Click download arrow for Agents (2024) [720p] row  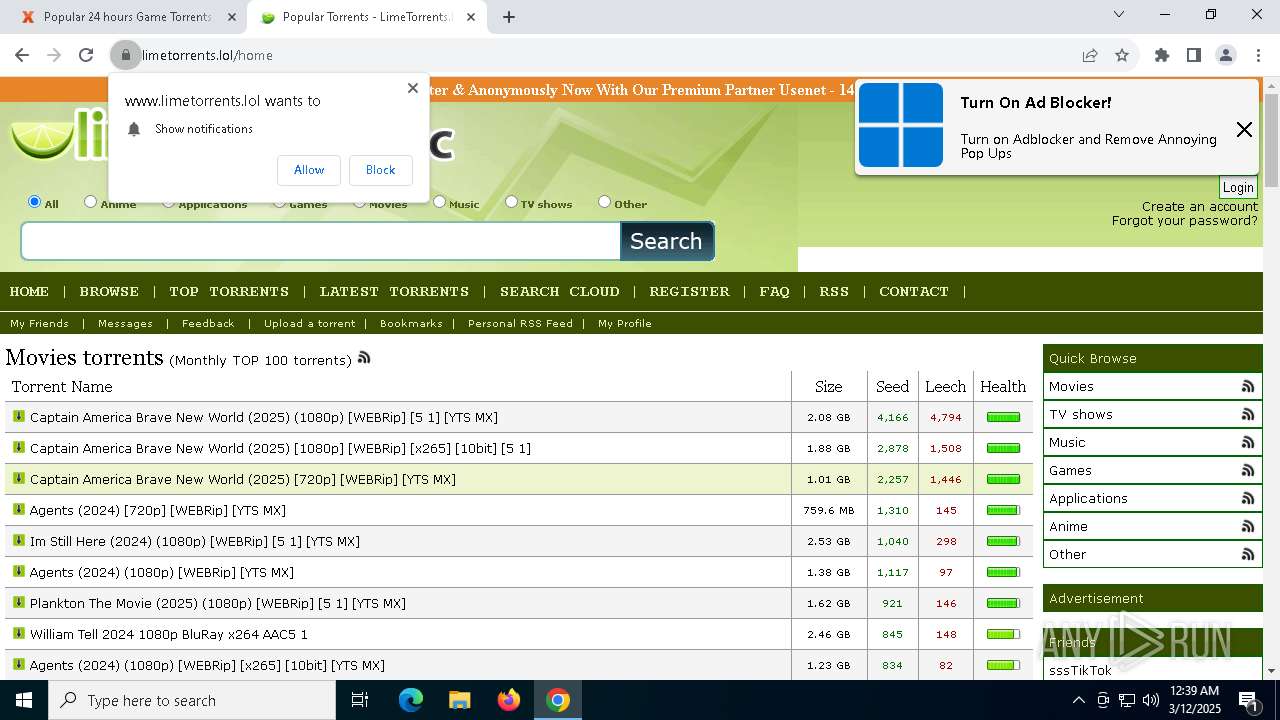click(18, 509)
